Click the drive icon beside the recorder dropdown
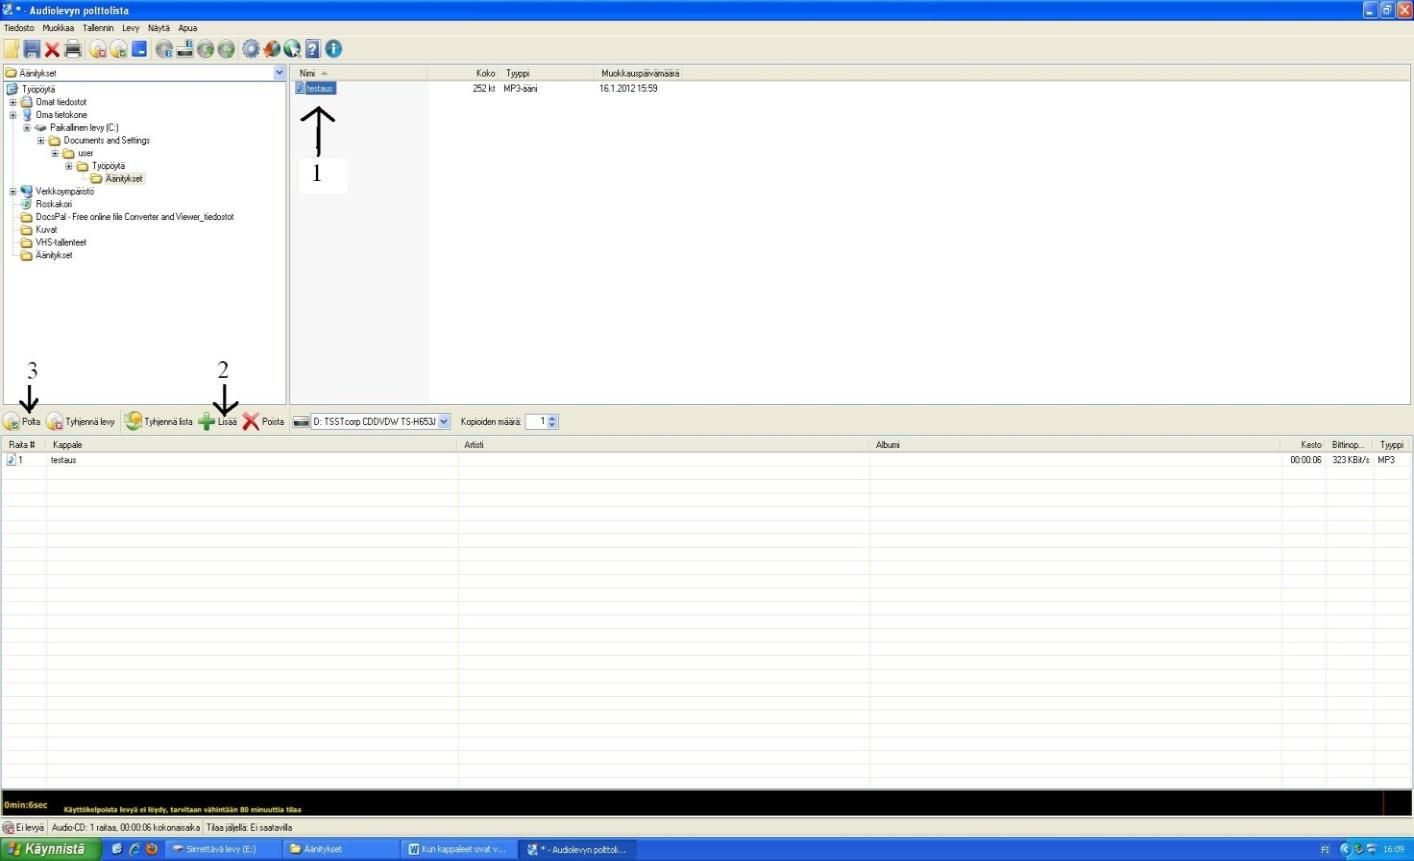The image size is (1414, 861). coord(299,422)
